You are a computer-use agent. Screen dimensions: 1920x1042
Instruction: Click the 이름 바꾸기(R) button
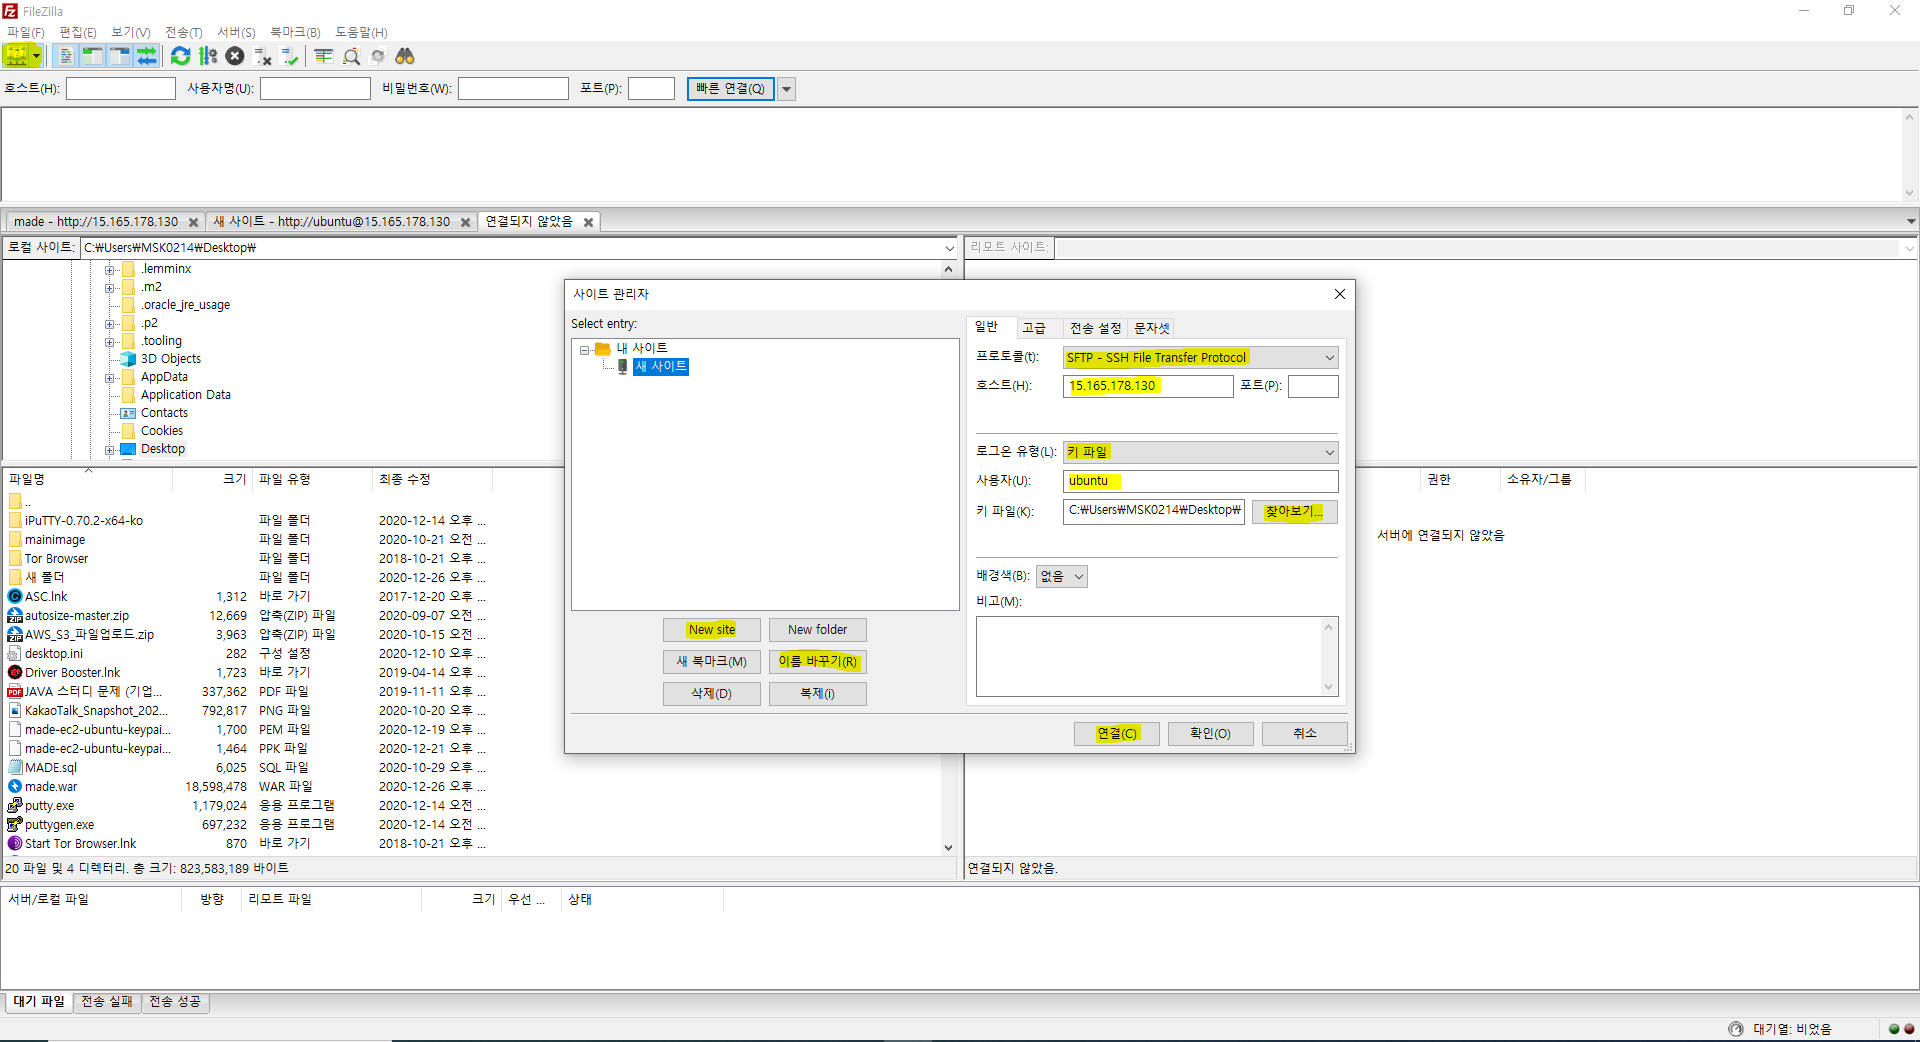click(817, 662)
